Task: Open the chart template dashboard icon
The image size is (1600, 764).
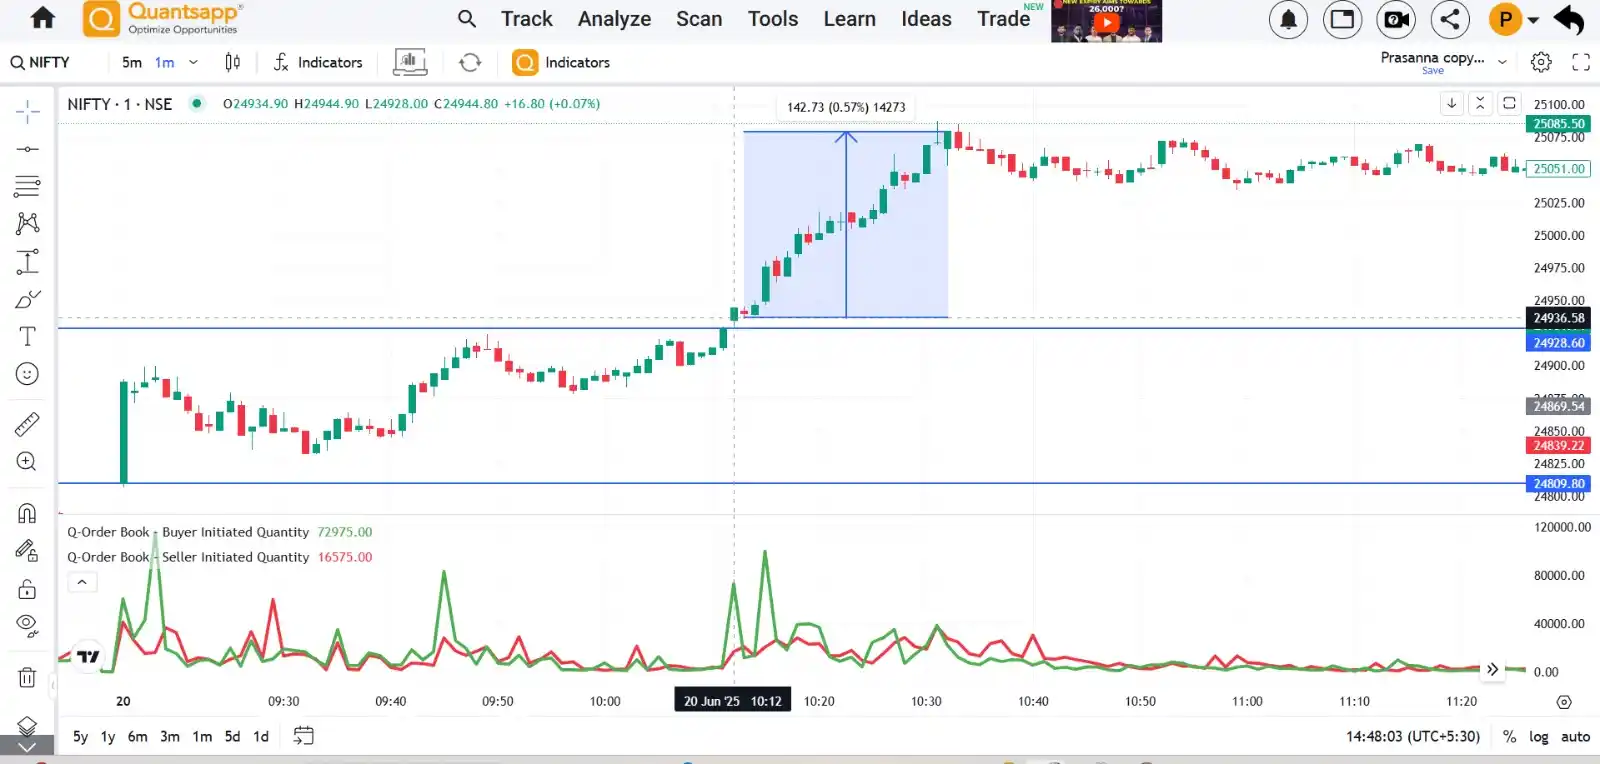Action: 410,62
